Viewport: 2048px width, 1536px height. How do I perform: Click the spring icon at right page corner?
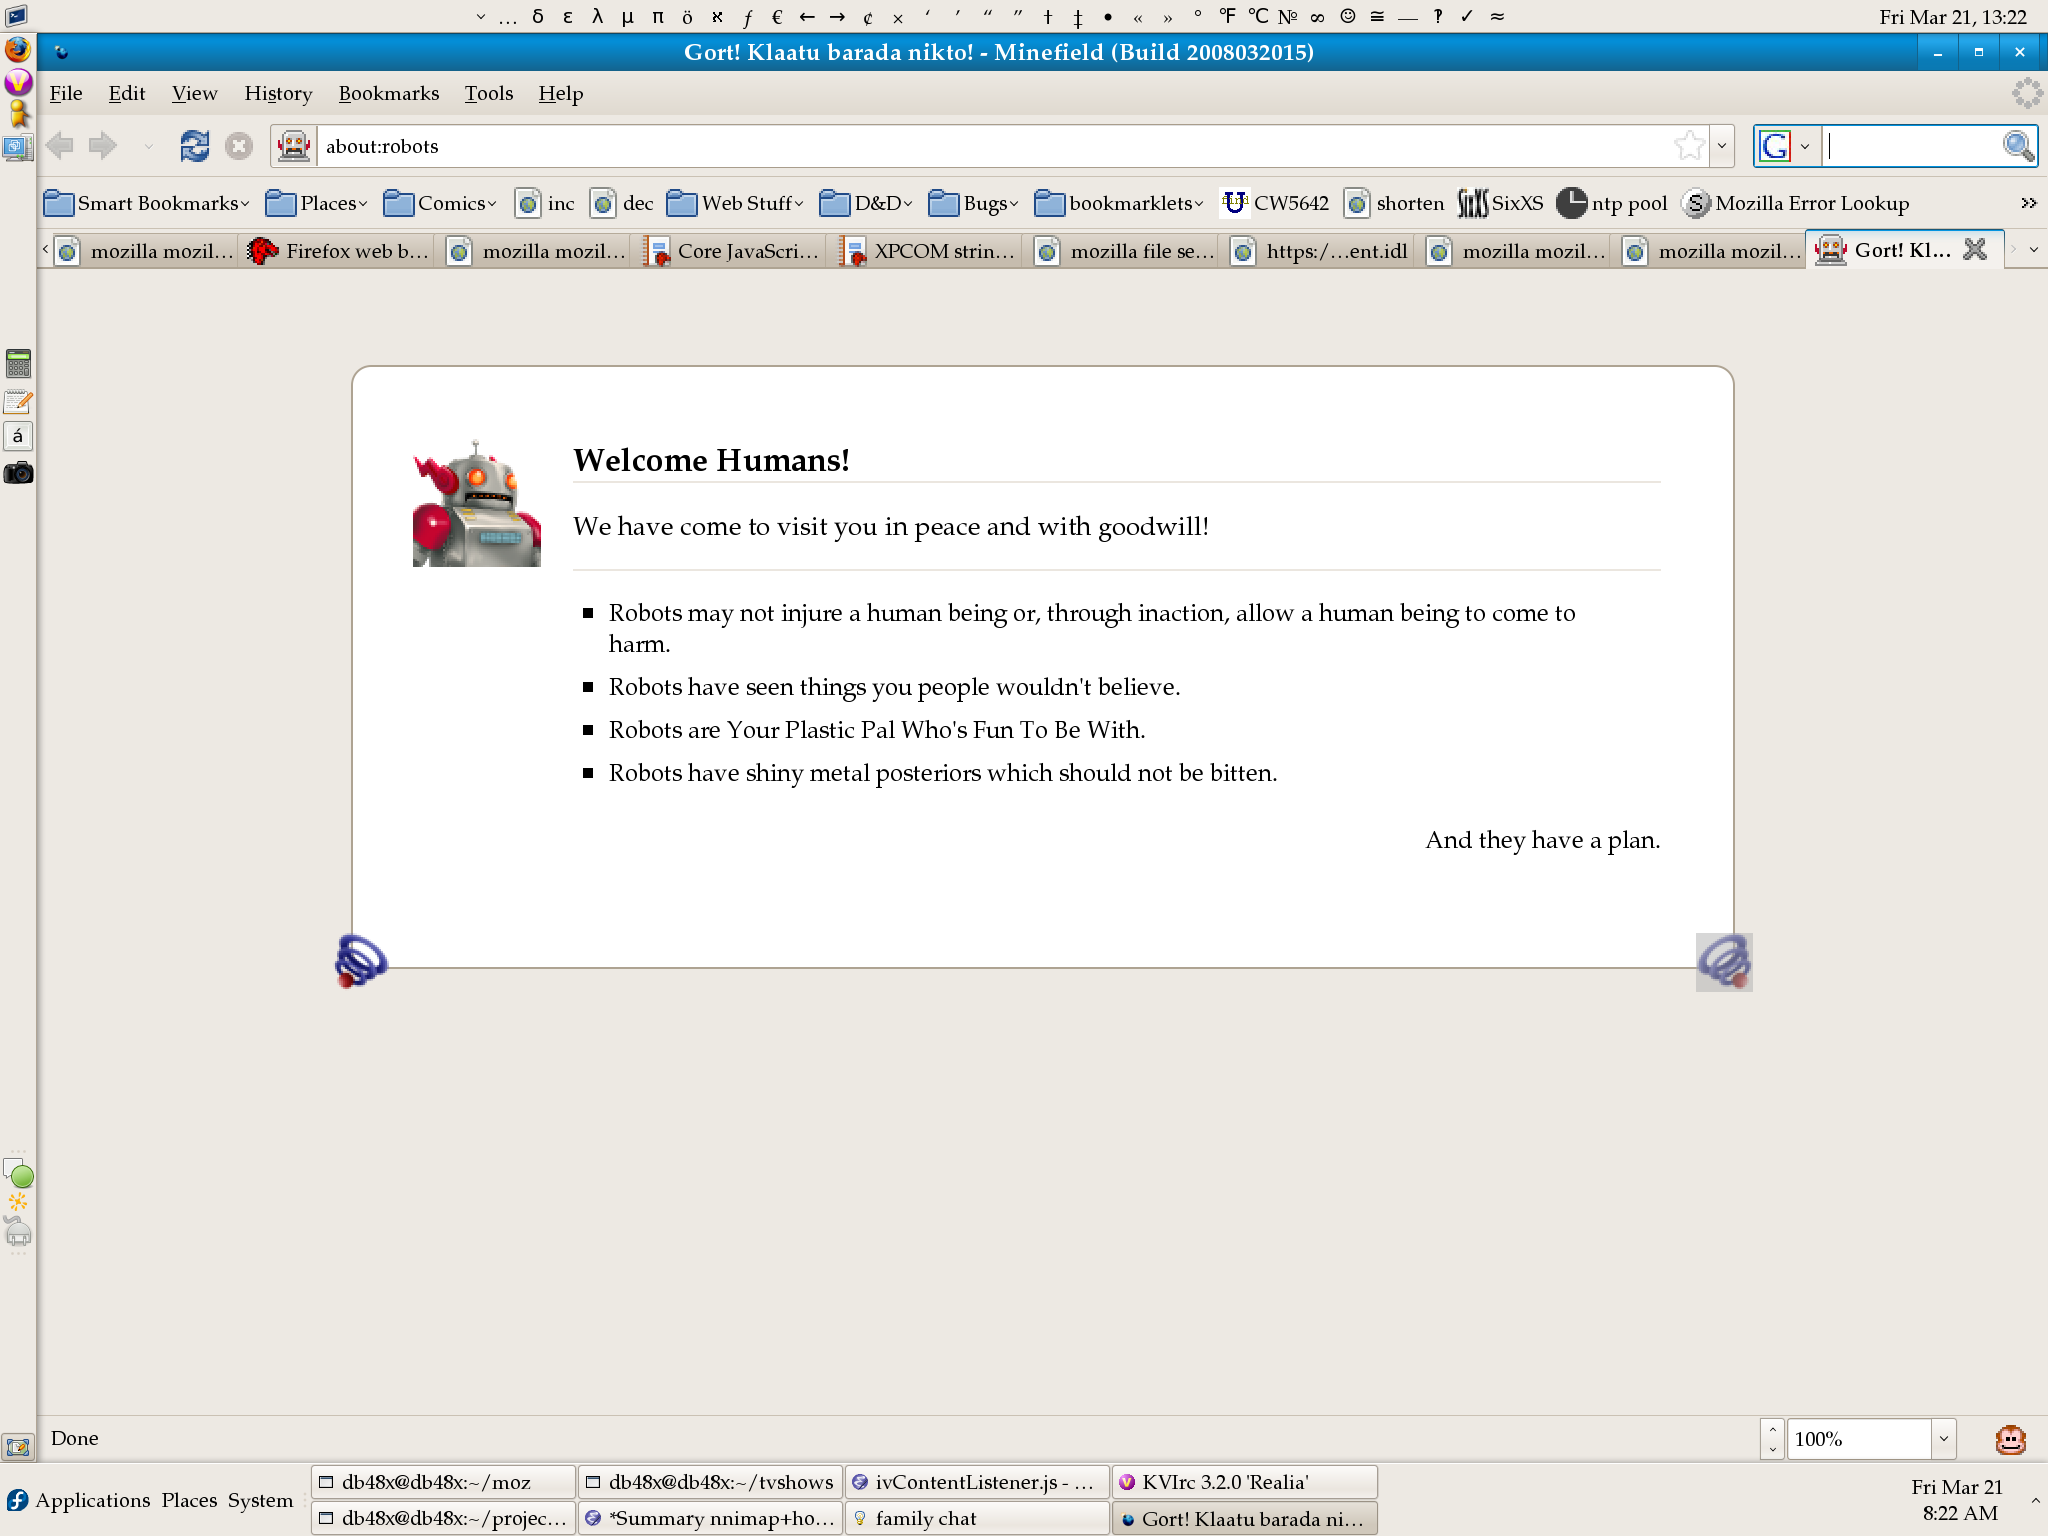coord(1724,962)
